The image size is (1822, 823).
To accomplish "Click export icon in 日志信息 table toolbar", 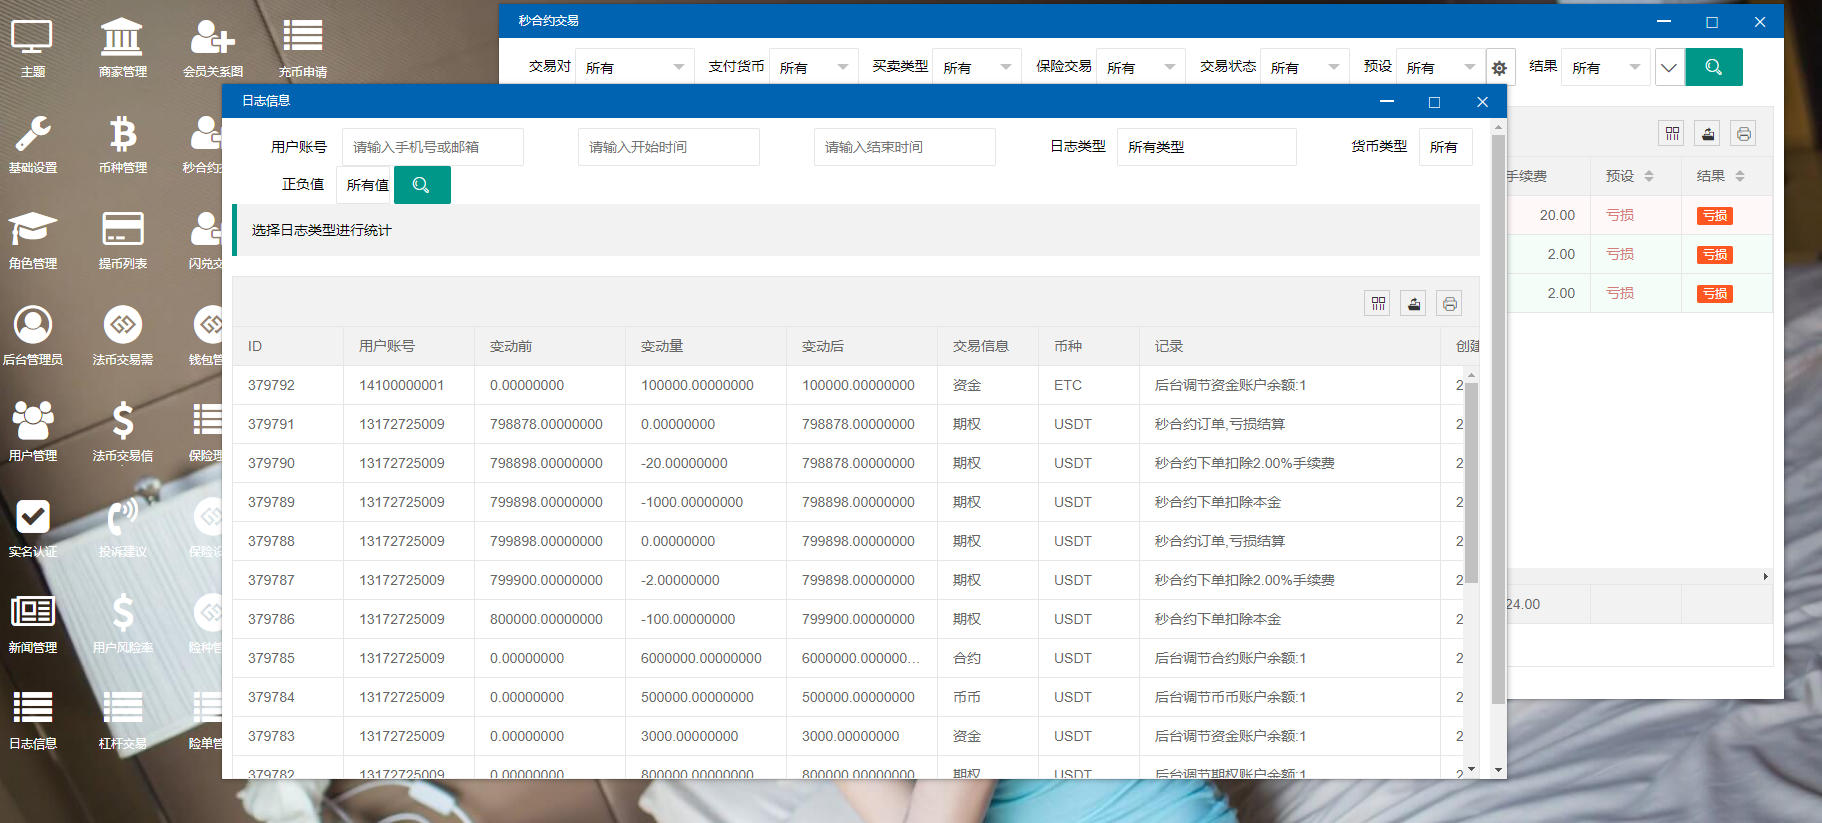I will point(1413,304).
